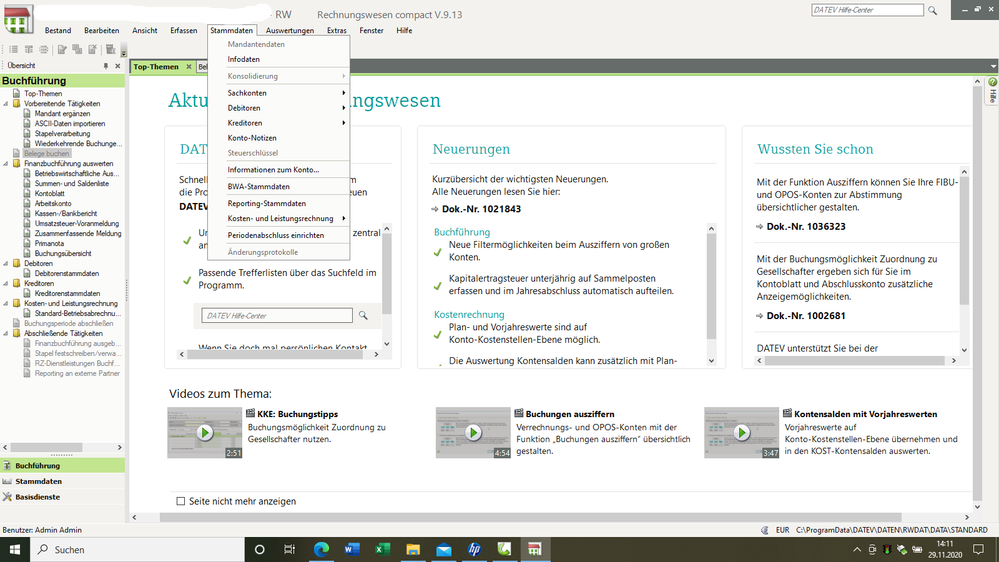Open the Mail app from the taskbar

click(x=443, y=549)
